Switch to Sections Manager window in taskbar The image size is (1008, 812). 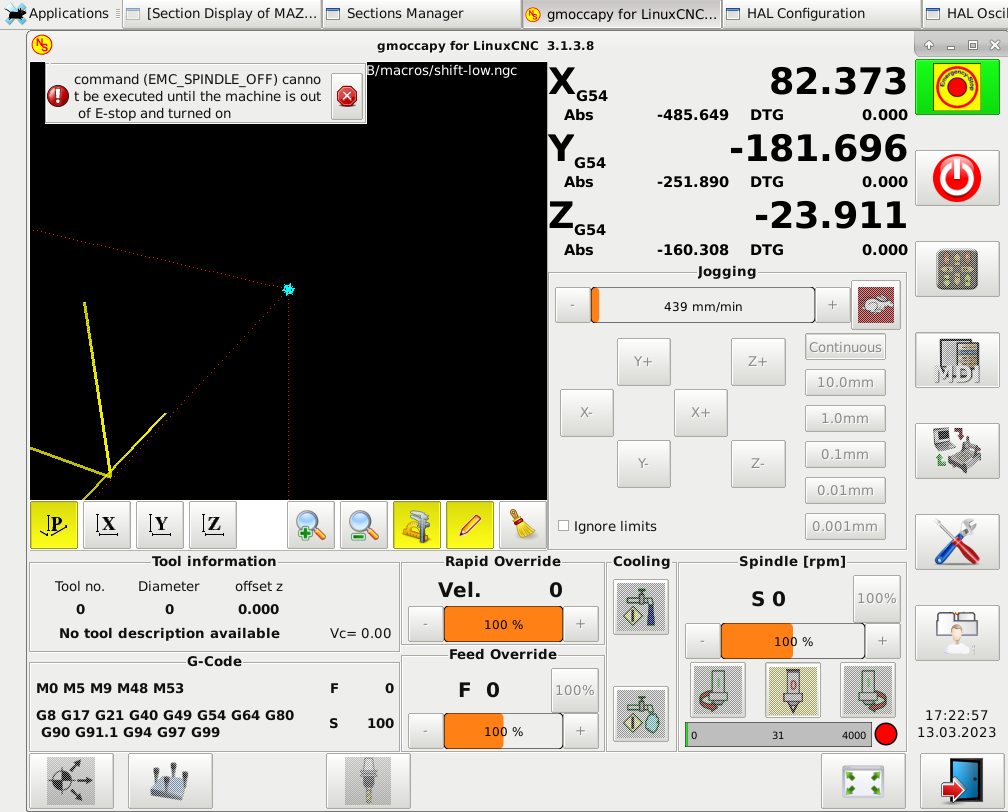click(x=422, y=14)
